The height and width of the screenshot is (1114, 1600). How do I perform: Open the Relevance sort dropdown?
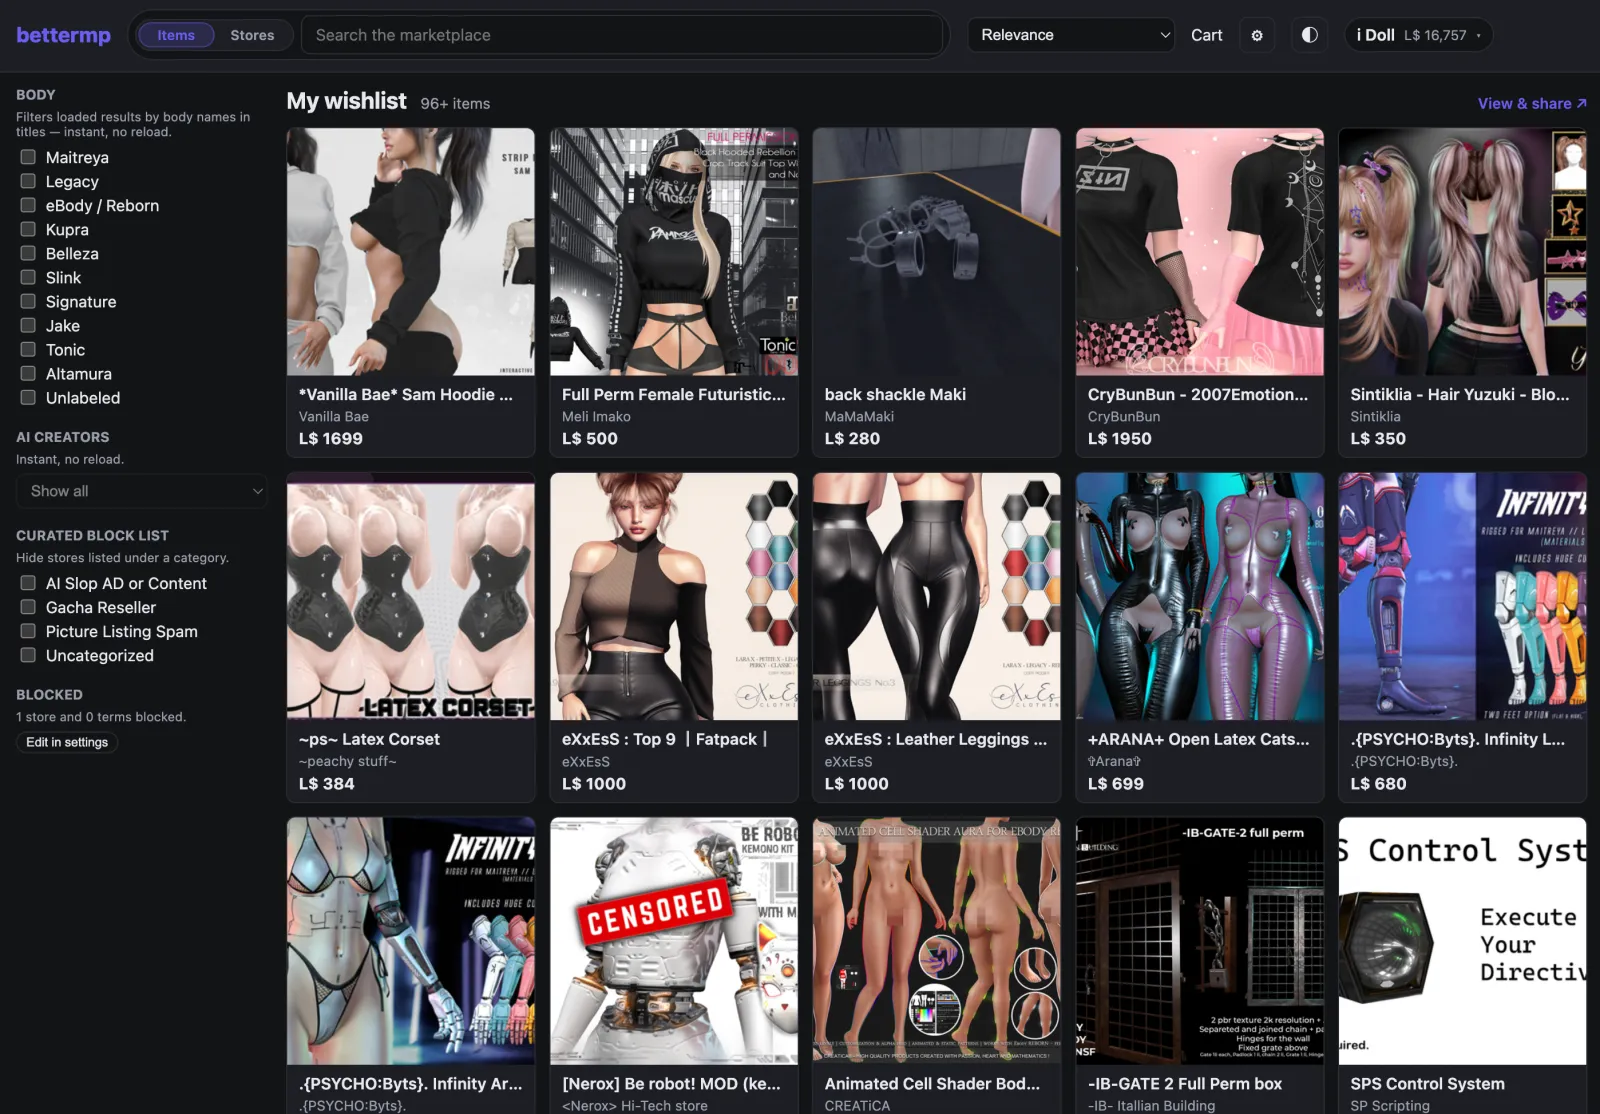pos(1071,35)
